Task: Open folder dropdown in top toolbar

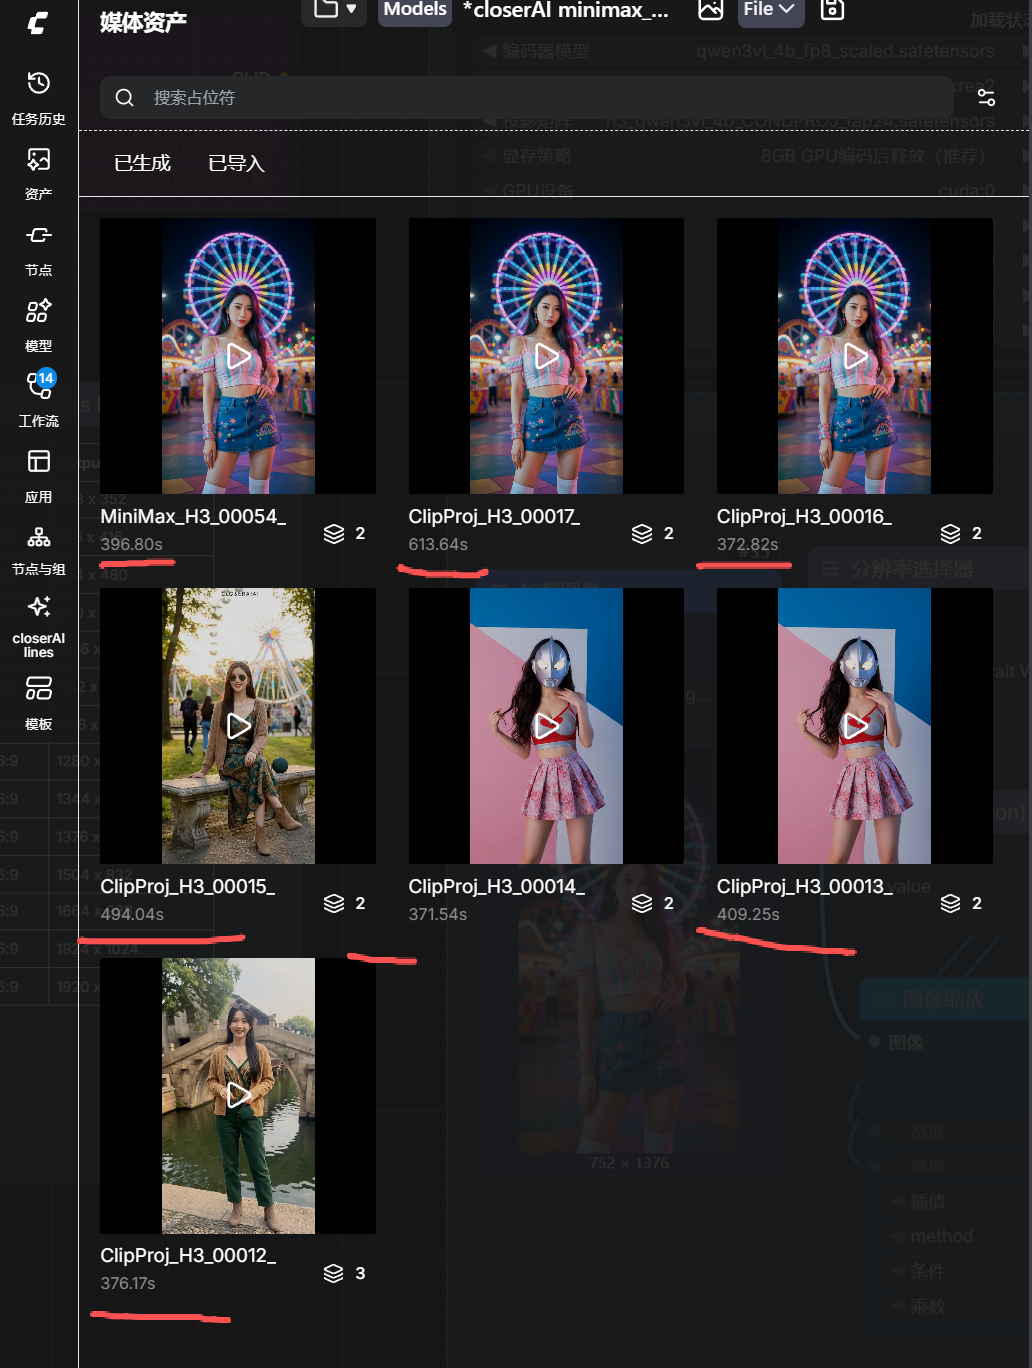Action: click(x=334, y=10)
